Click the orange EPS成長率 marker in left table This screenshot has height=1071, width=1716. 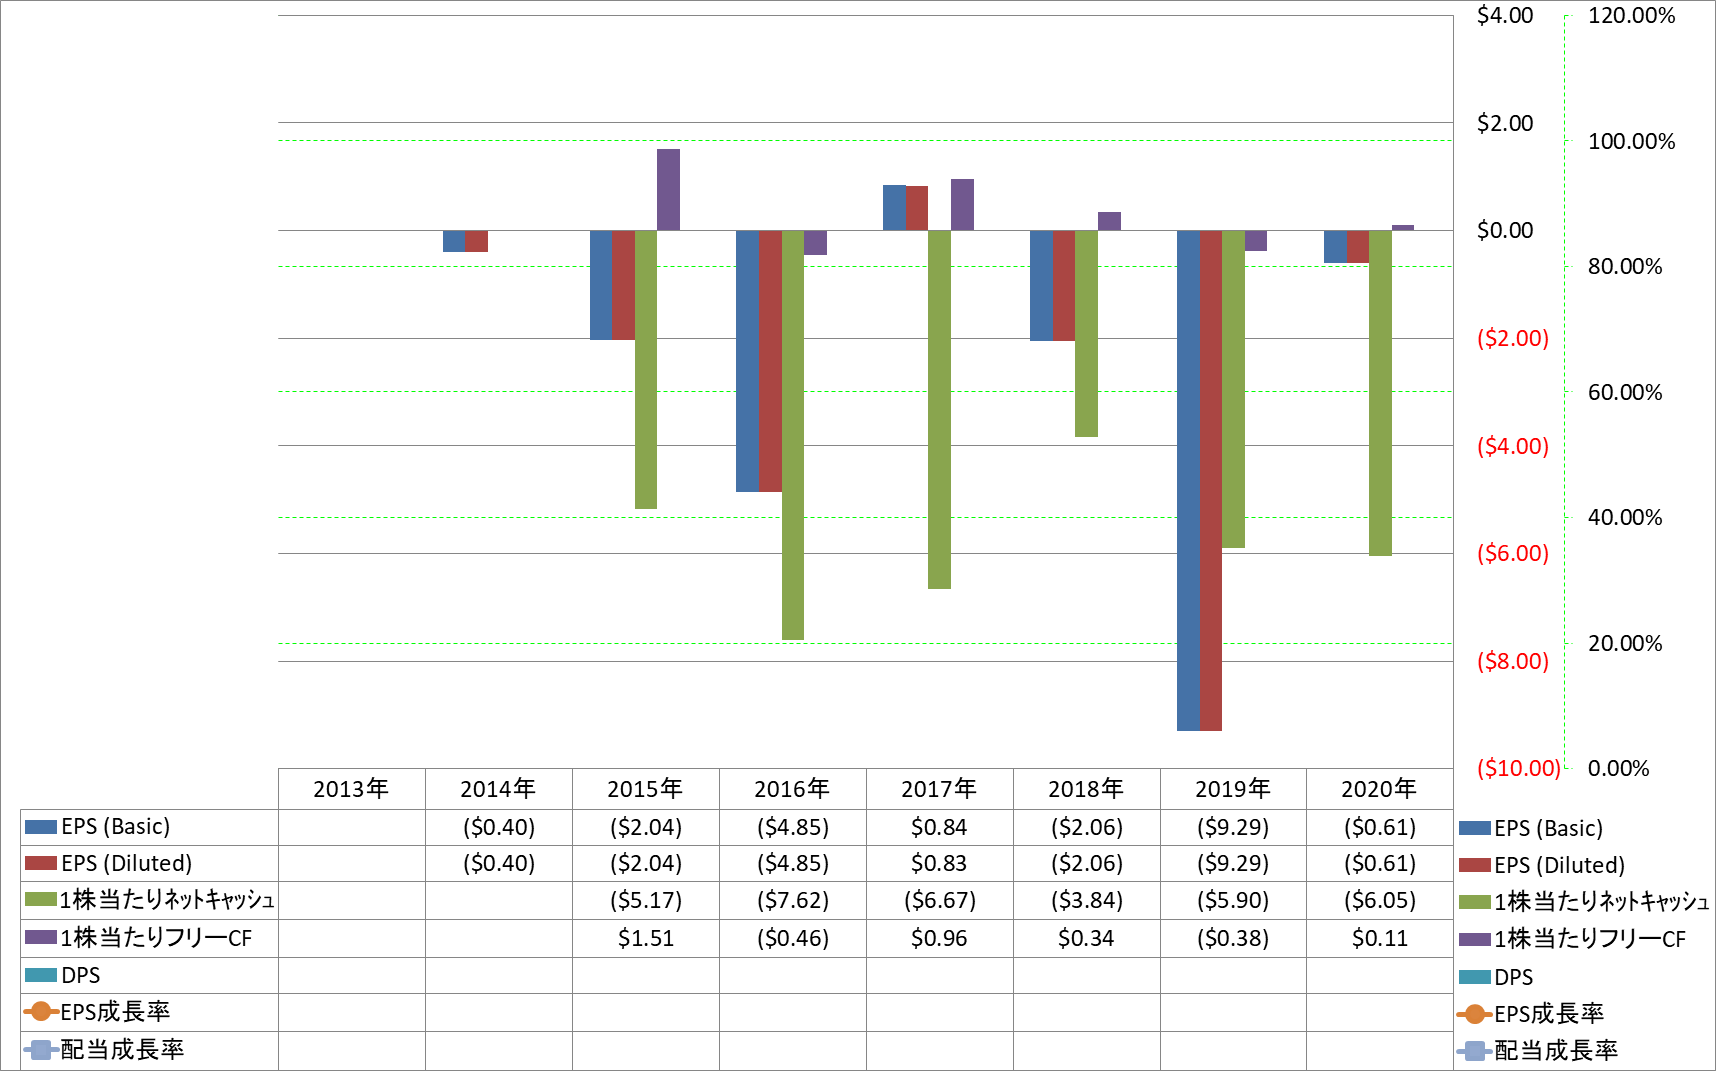41,1012
